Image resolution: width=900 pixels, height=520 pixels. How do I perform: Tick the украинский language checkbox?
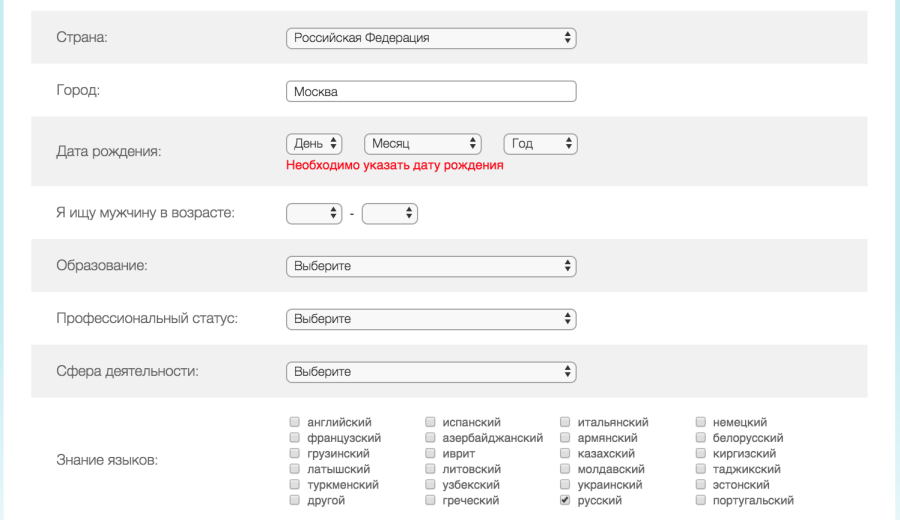click(x=565, y=484)
